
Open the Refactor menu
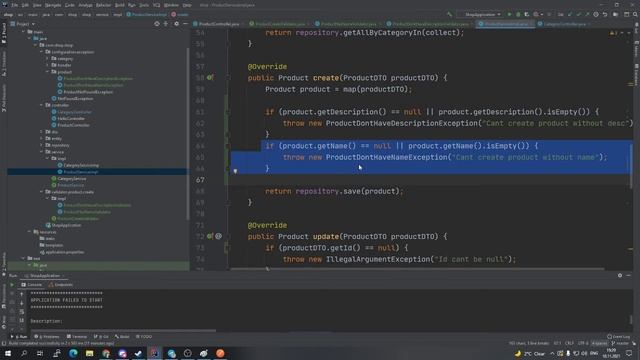(103, 5)
